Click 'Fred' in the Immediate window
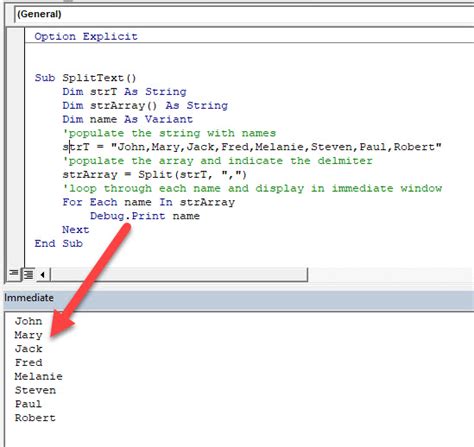Image resolution: width=474 pixels, height=447 pixels. tap(28, 363)
